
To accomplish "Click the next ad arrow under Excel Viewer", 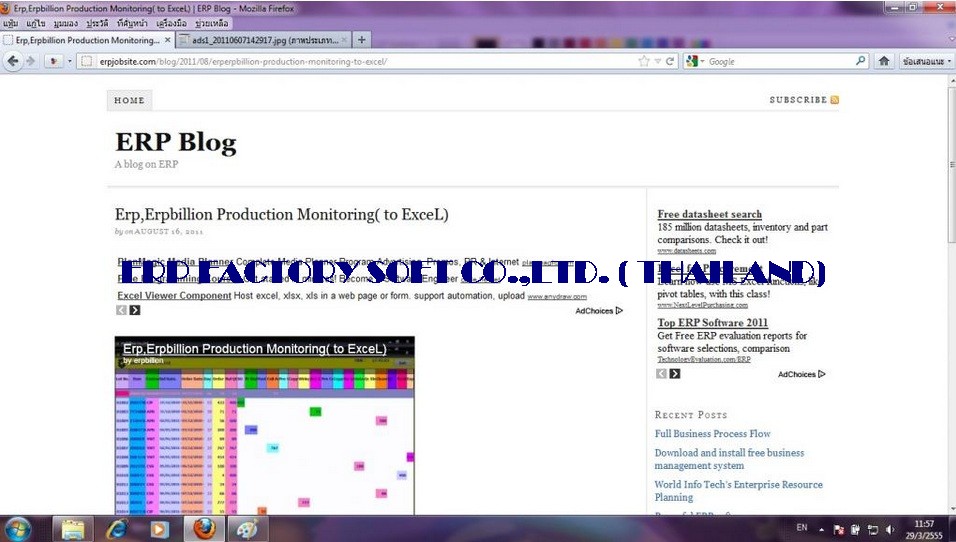I will coord(135,310).
